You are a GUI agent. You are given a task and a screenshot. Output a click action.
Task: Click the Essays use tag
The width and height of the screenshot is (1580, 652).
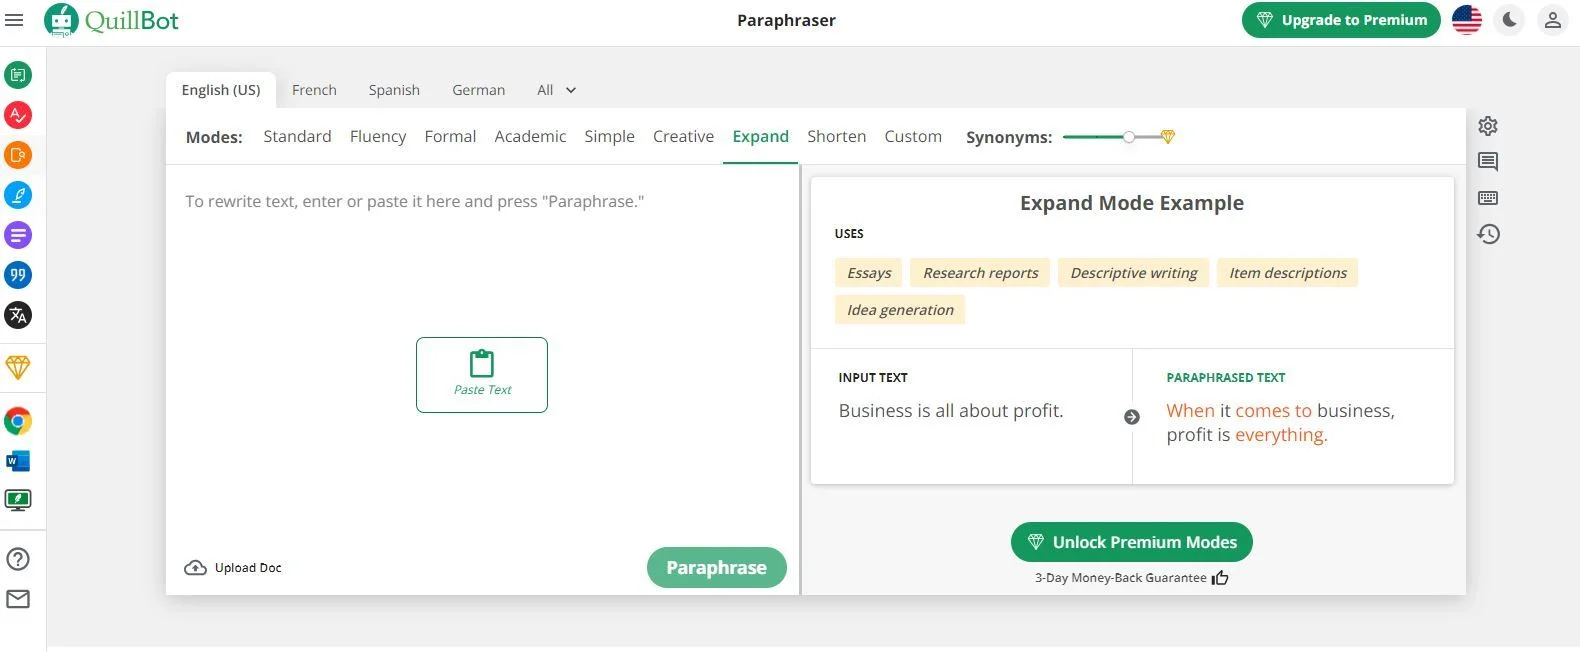click(869, 273)
